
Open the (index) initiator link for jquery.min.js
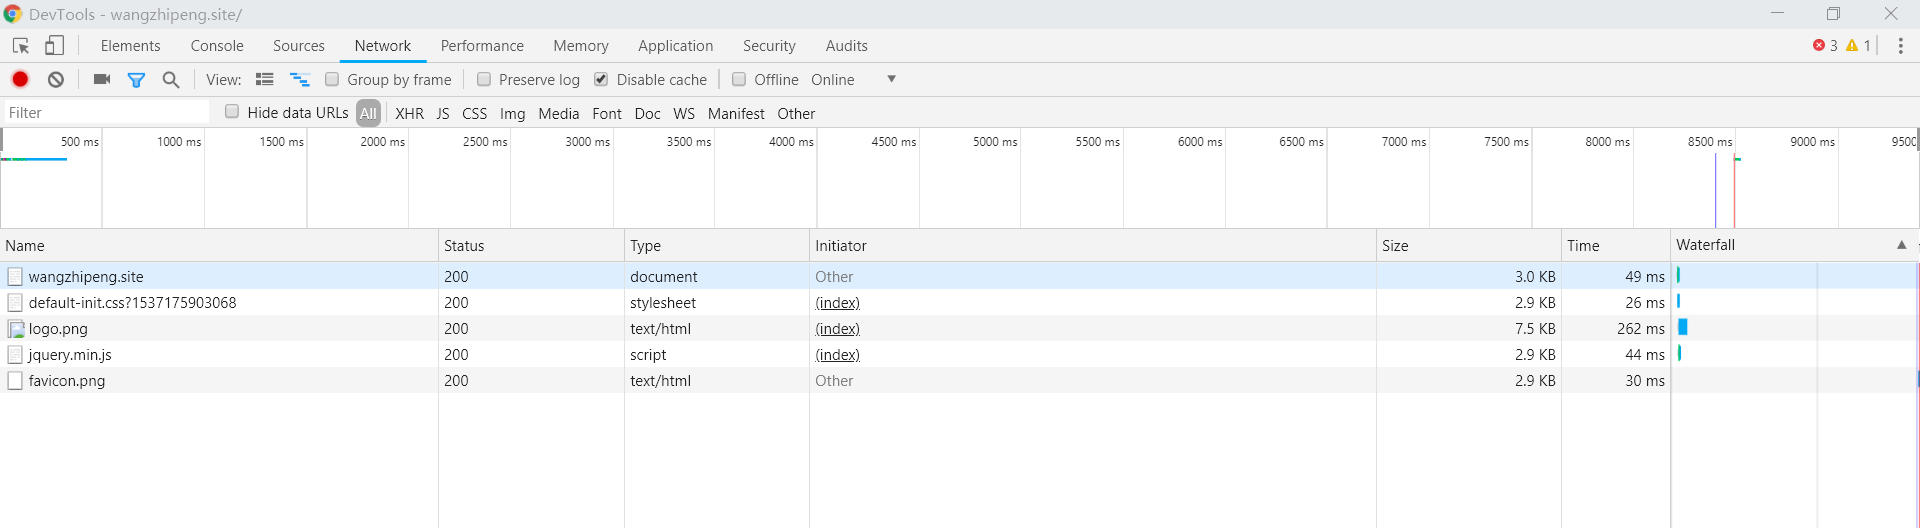(x=837, y=355)
